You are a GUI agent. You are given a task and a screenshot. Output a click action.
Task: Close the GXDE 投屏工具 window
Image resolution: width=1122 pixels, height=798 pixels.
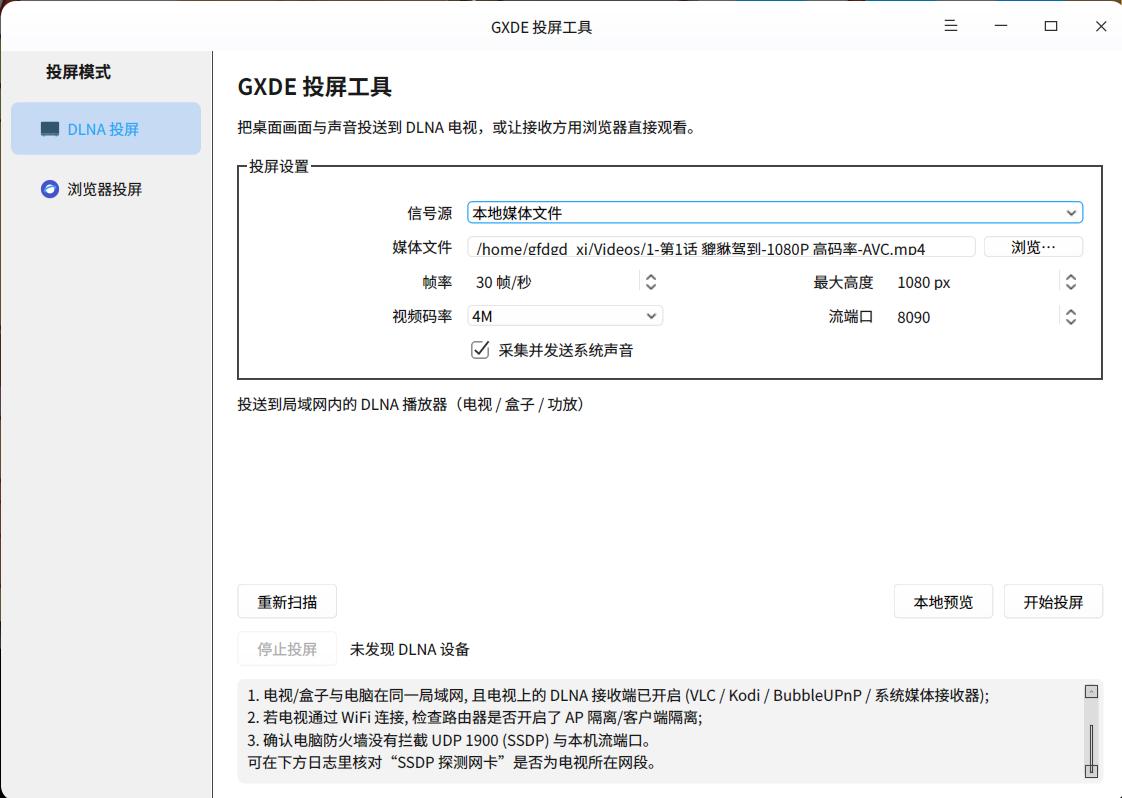pos(1101,26)
